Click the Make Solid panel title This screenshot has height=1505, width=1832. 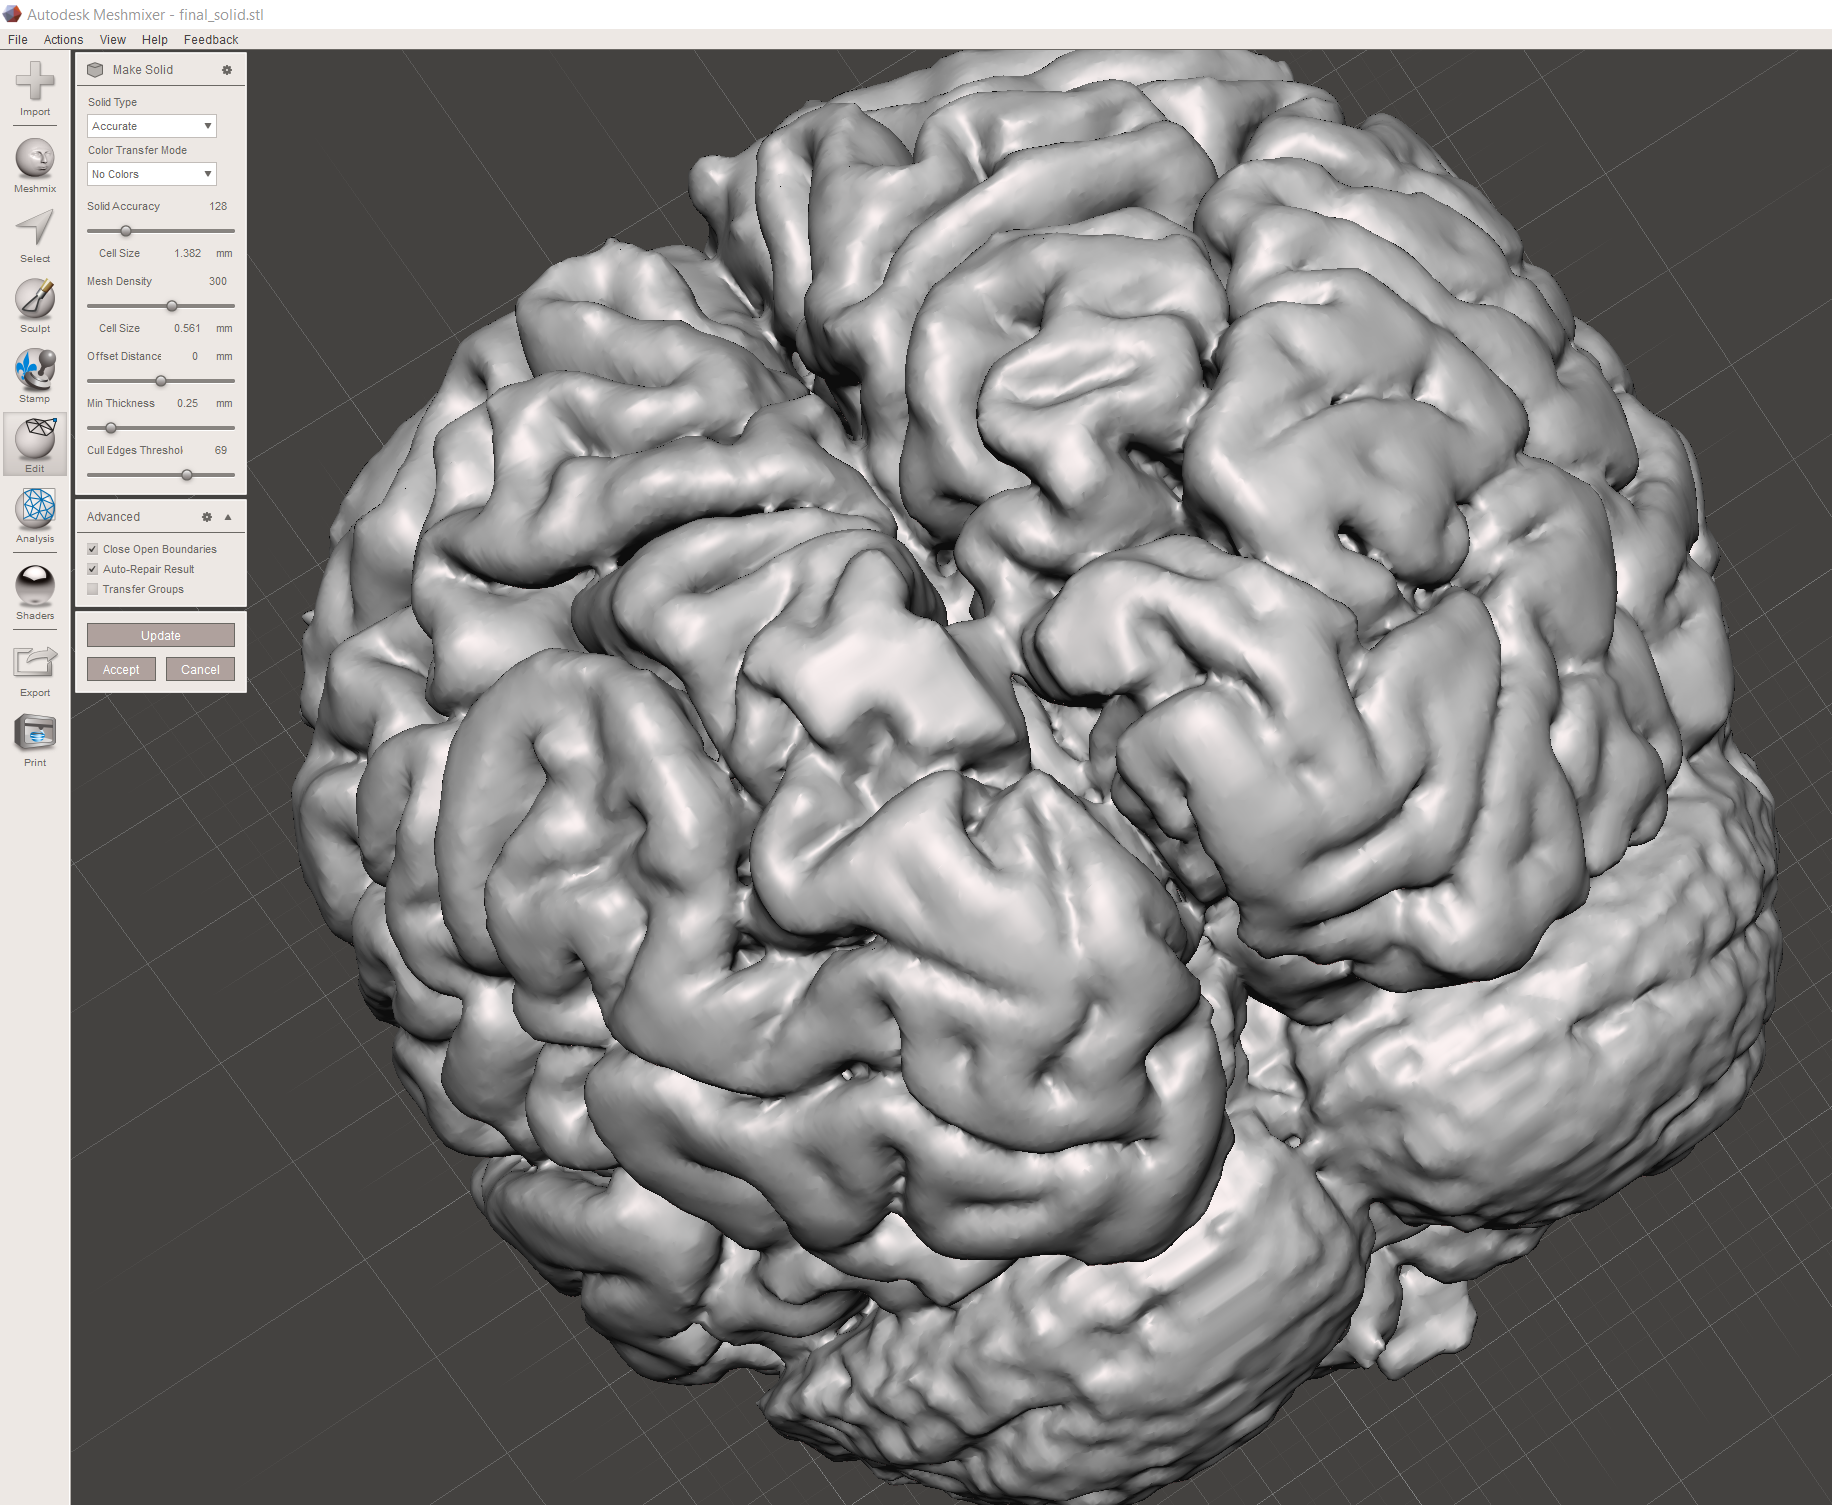pos(143,70)
